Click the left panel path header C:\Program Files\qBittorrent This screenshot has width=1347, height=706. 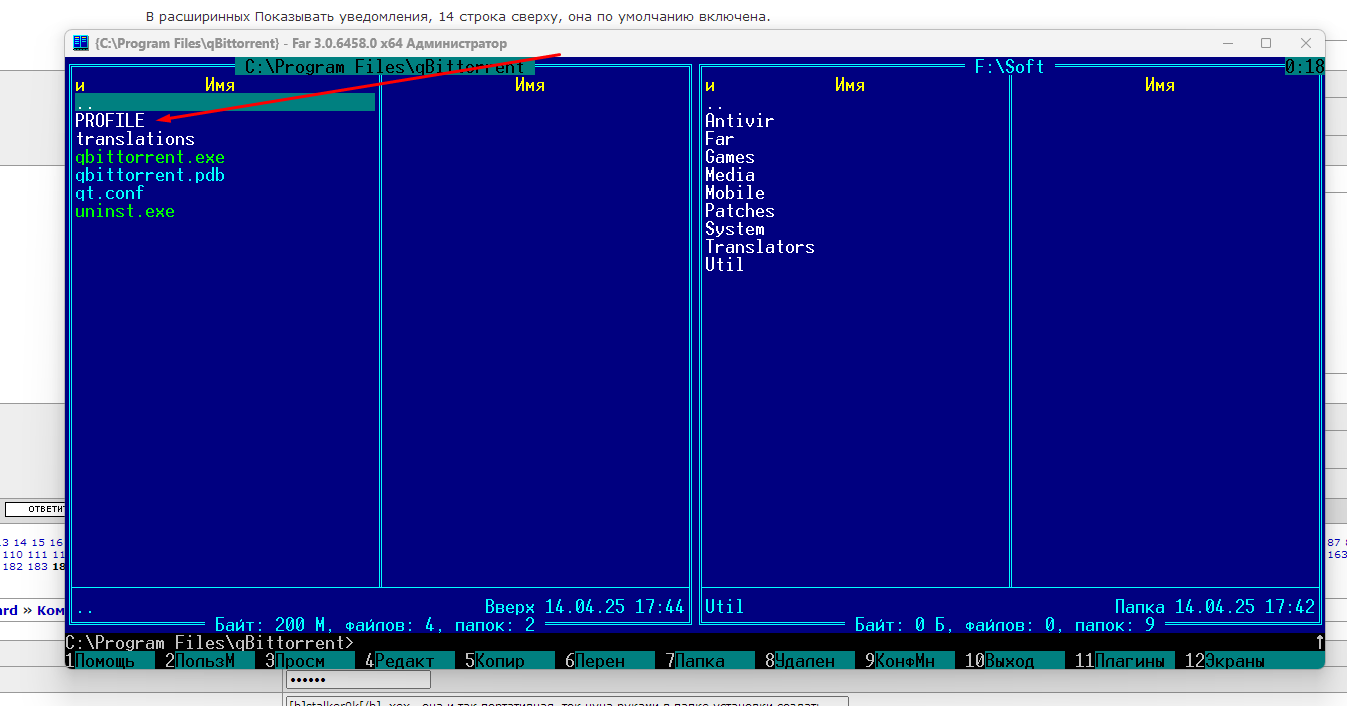385,67
